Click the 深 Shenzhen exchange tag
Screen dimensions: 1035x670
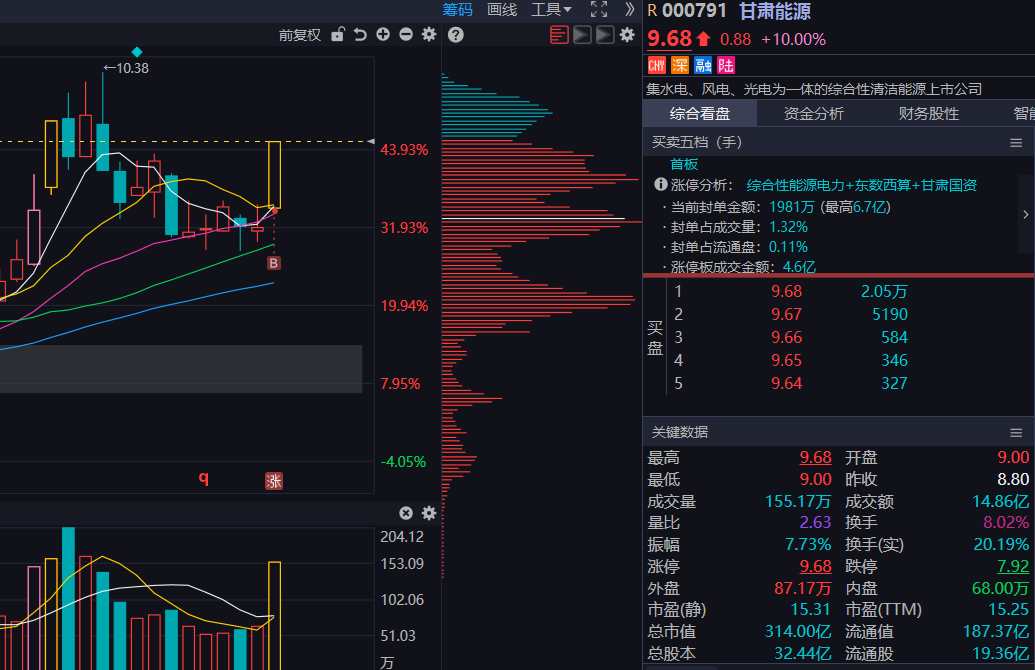coord(680,65)
